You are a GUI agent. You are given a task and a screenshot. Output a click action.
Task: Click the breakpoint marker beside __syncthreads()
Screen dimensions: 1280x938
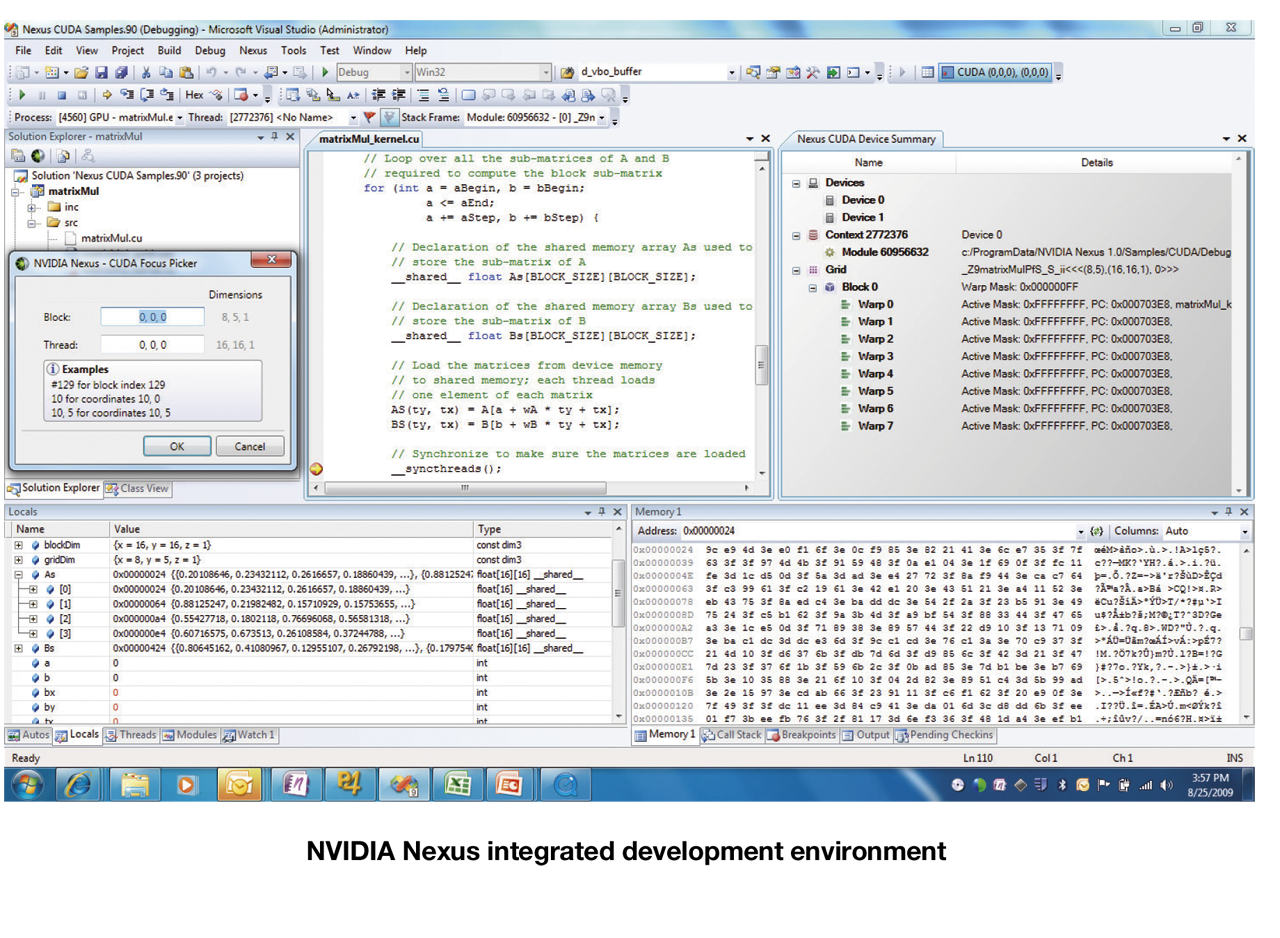pos(318,467)
